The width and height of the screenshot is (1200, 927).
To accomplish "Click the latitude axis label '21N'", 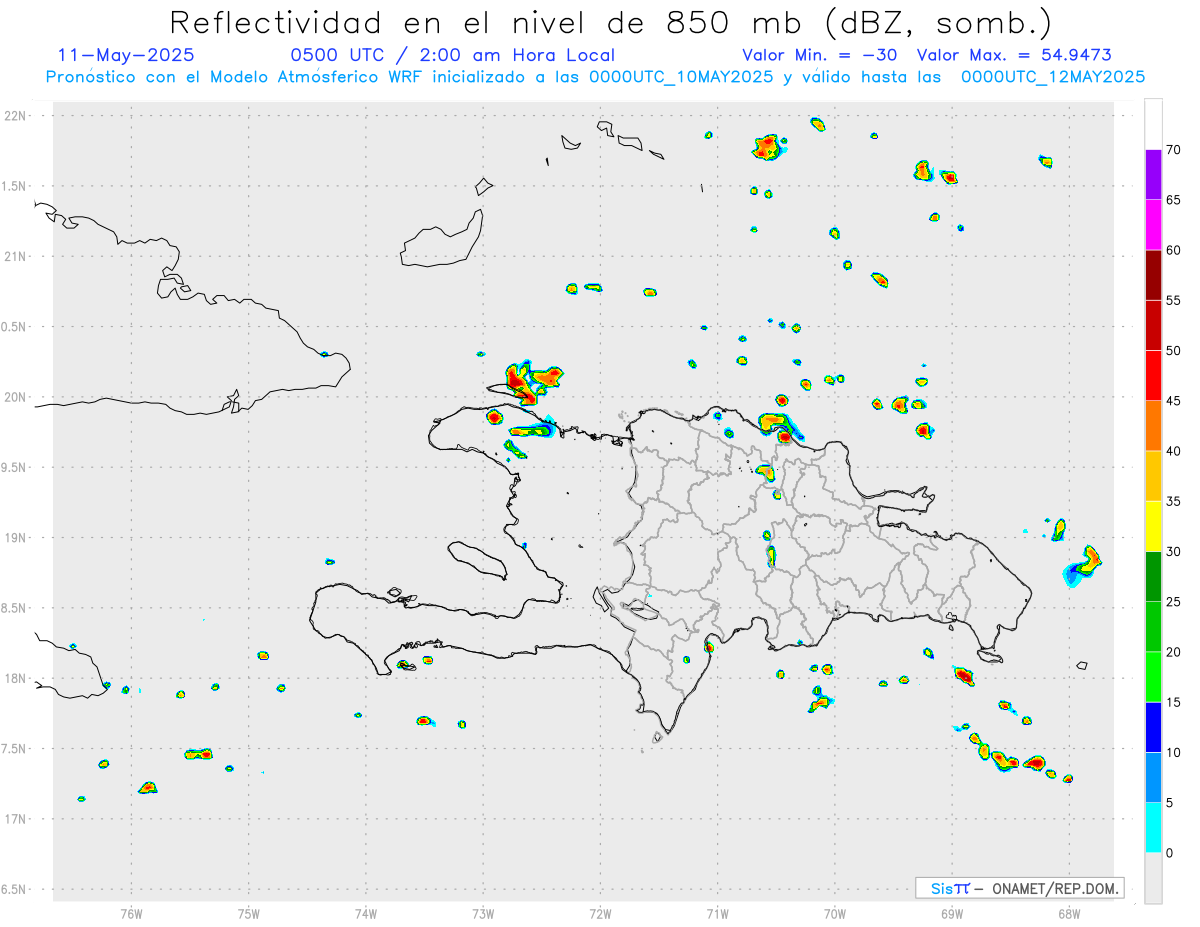I will tap(17, 257).
